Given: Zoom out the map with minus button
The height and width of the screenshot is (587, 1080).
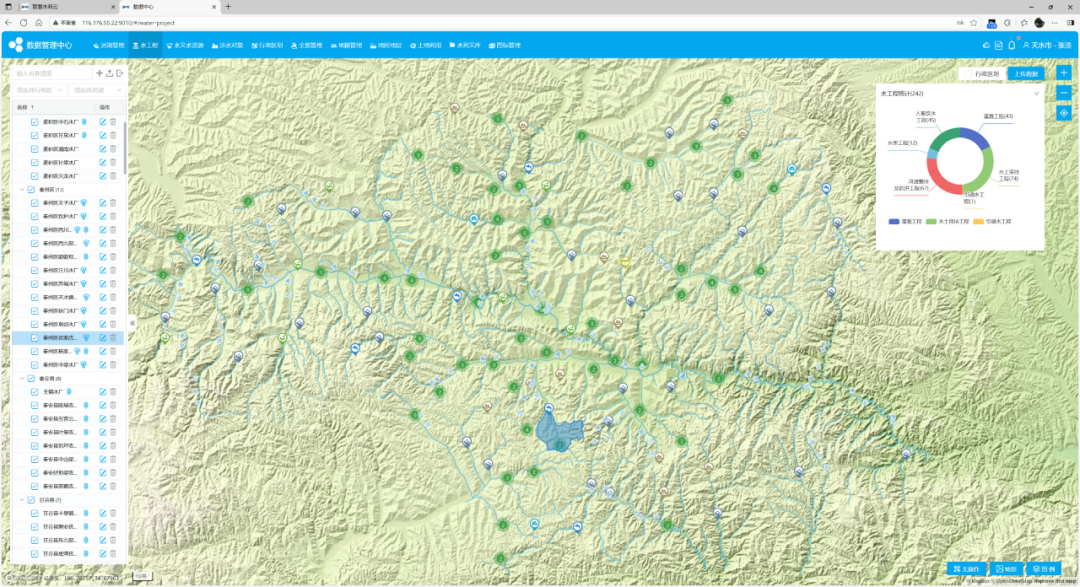Looking at the screenshot, I should coord(1064,93).
